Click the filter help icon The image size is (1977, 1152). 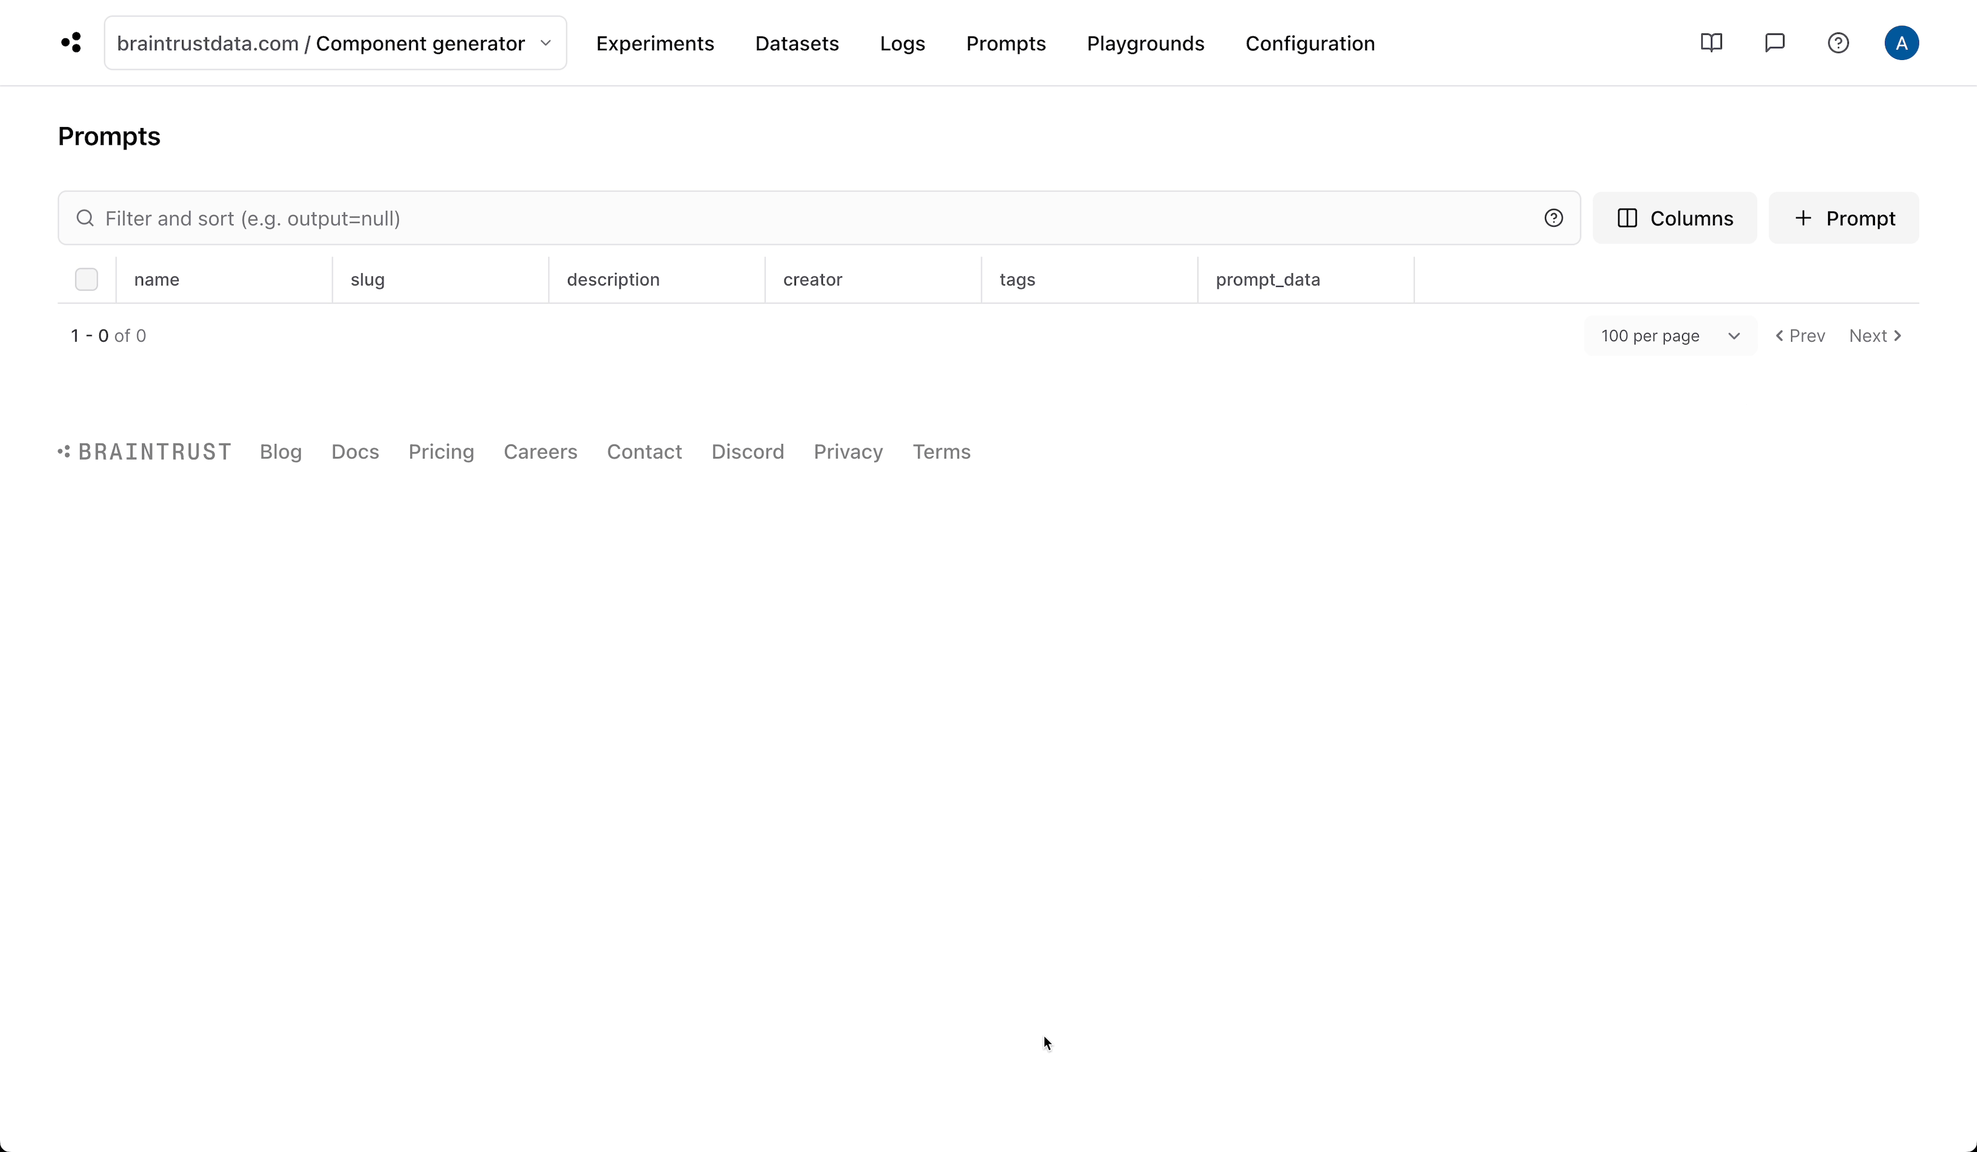[x=1553, y=218]
